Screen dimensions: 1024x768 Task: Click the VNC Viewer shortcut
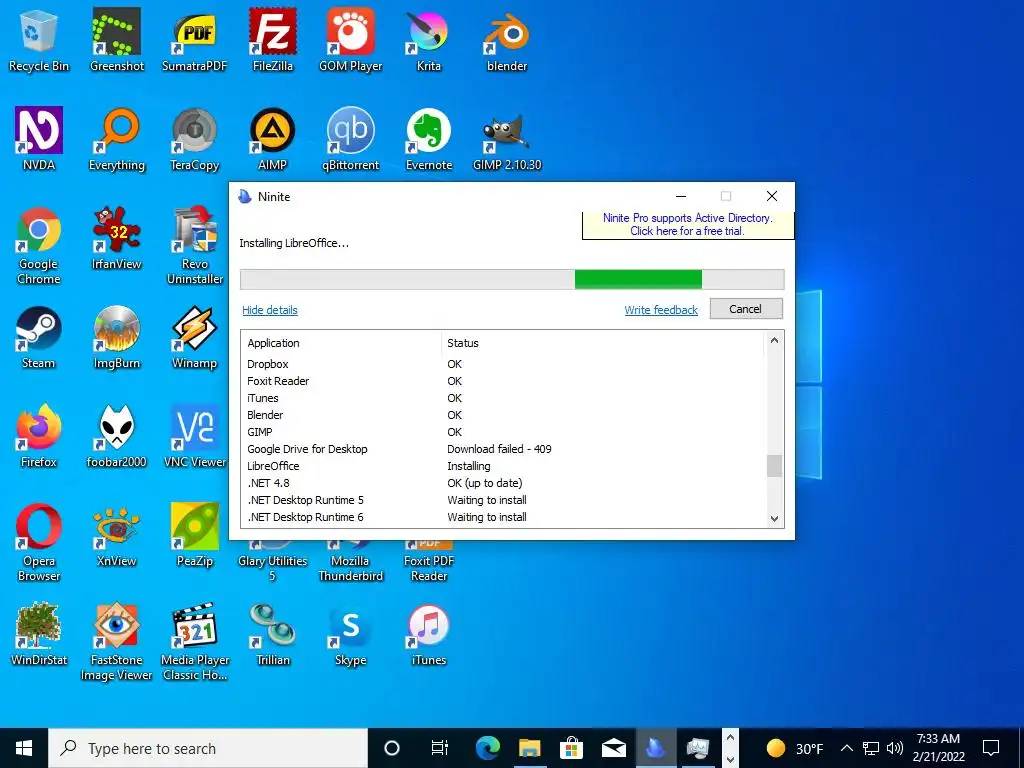[x=195, y=436]
